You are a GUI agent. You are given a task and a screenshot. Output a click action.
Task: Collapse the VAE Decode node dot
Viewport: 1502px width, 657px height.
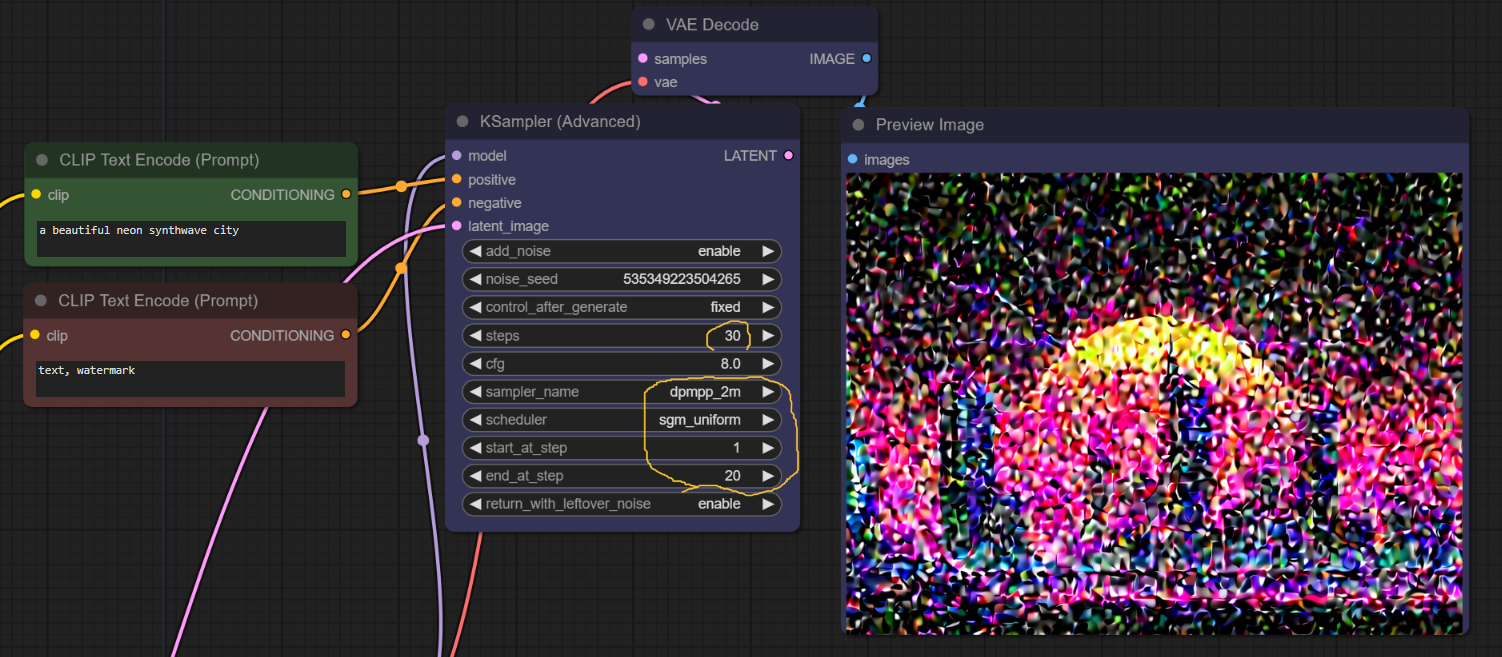(x=649, y=25)
